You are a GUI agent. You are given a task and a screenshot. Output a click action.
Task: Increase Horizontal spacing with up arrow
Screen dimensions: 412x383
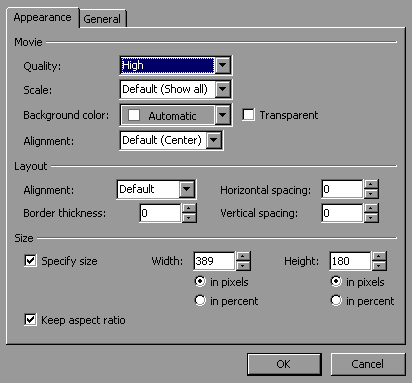(371, 185)
